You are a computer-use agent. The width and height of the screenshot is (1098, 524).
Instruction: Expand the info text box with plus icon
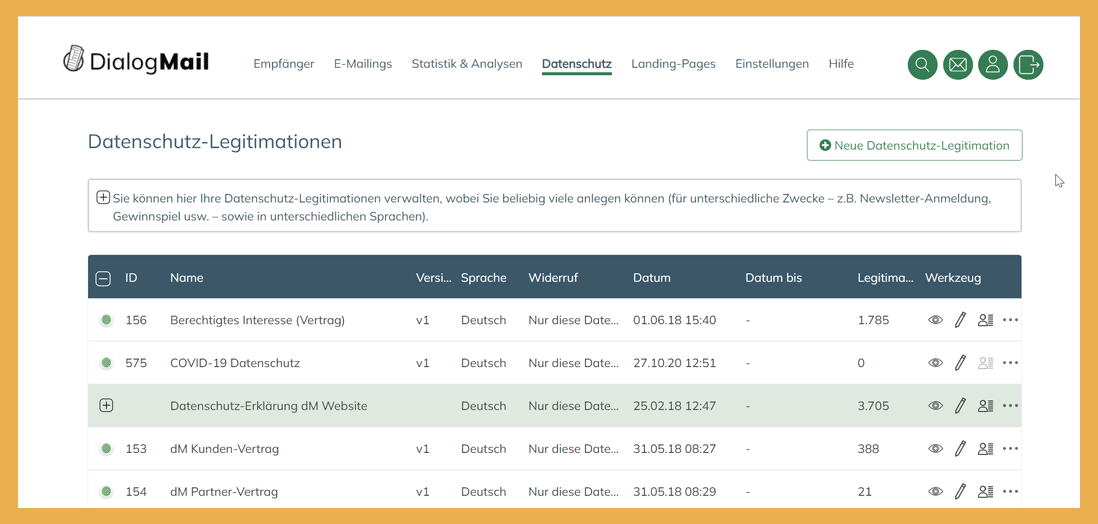(x=103, y=198)
